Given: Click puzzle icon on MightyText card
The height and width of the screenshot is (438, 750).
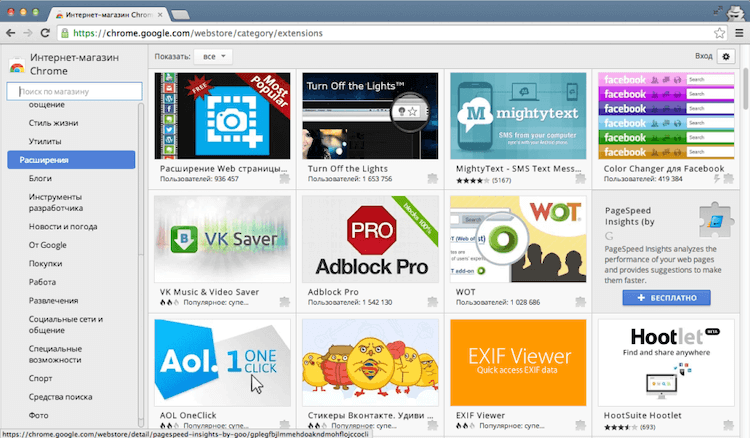Looking at the screenshot, I should [580, 179].
